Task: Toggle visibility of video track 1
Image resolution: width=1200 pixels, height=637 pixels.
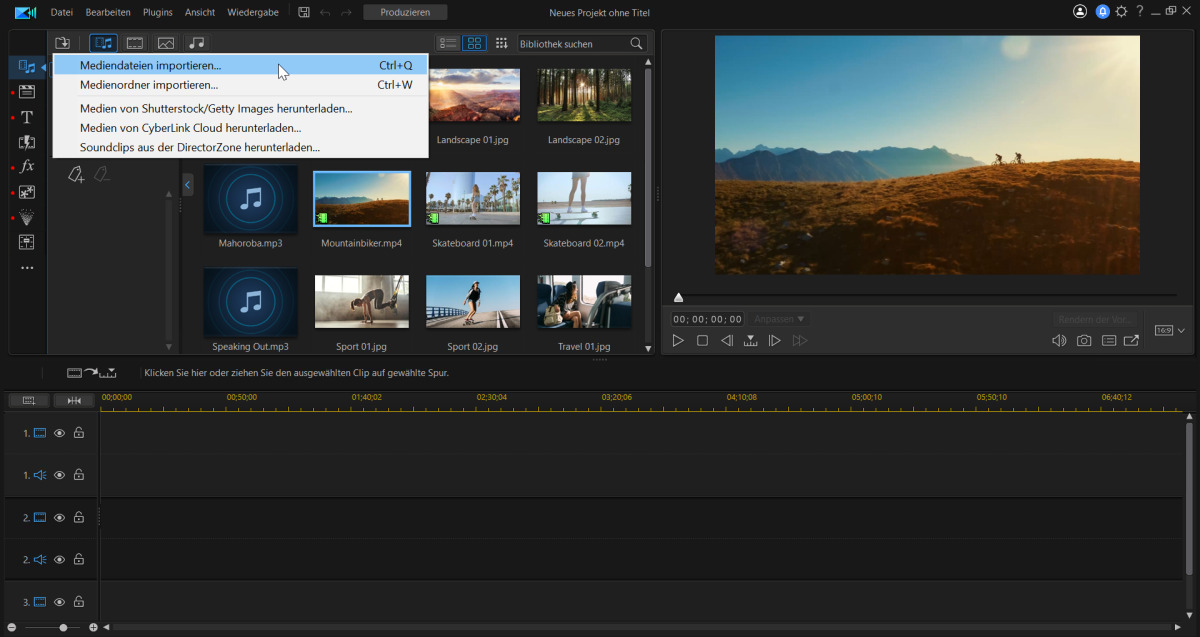Action: pos(59,433)
